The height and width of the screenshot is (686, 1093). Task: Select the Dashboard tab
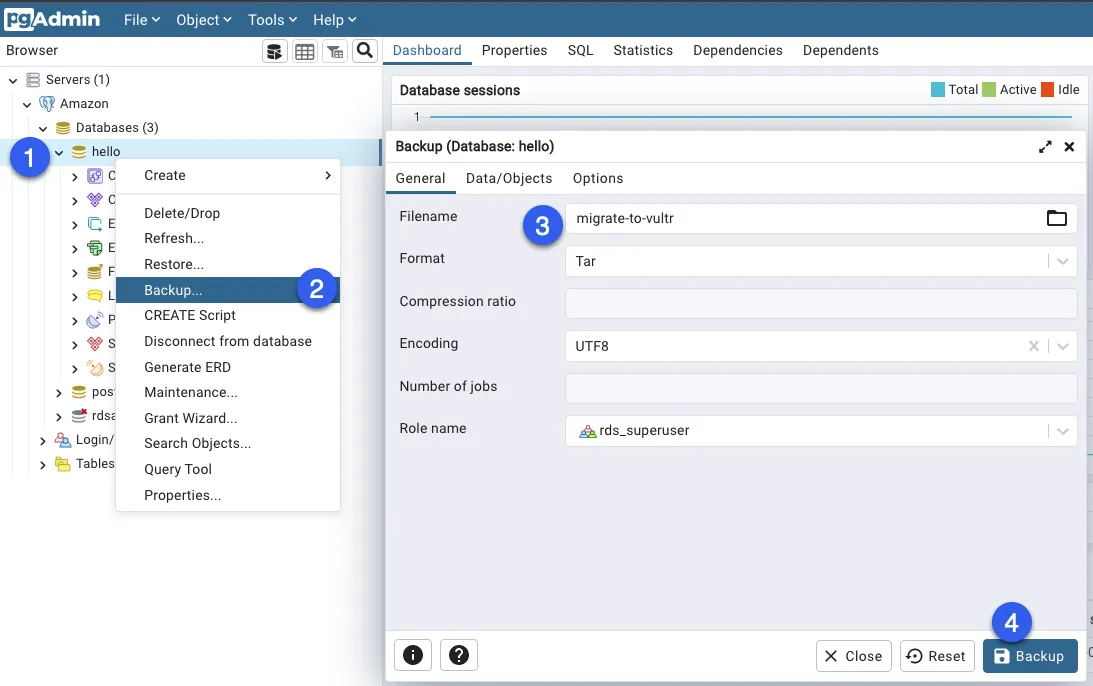pyautogui.click(x=427, y=50)
